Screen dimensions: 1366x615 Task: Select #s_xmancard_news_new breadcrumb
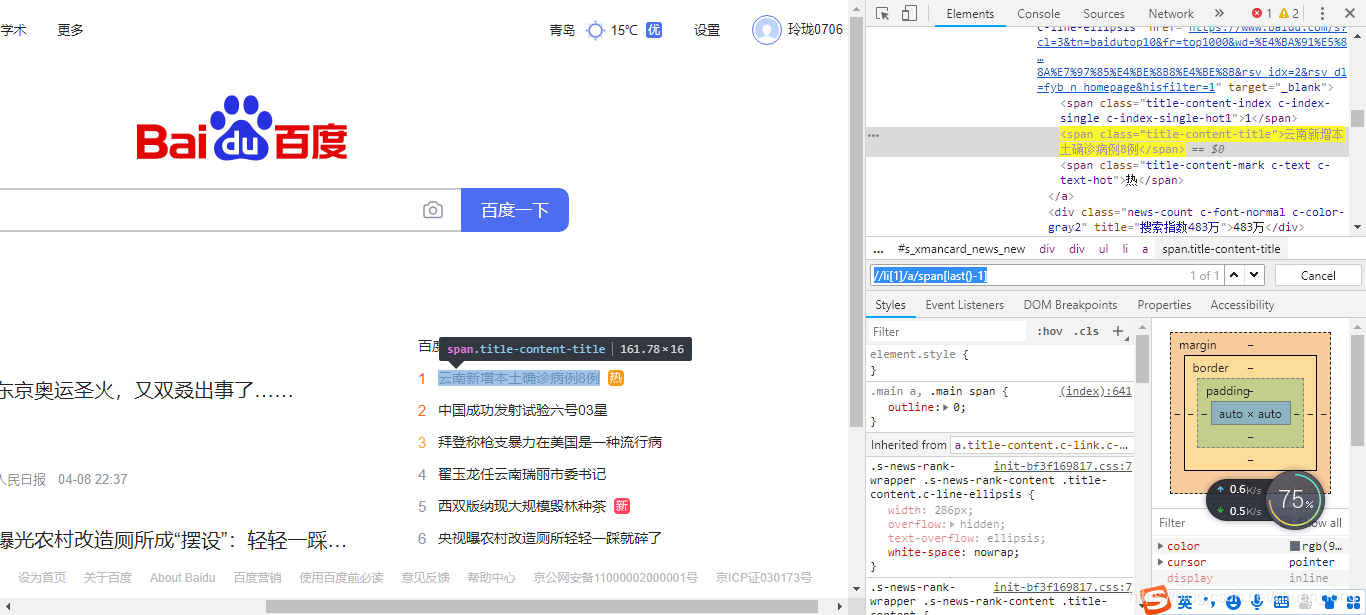click(961, 249)
